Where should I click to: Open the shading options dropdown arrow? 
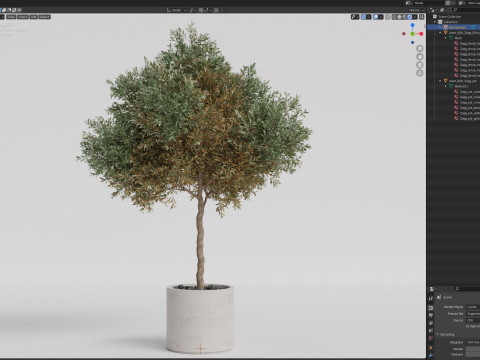click(415, 17)
